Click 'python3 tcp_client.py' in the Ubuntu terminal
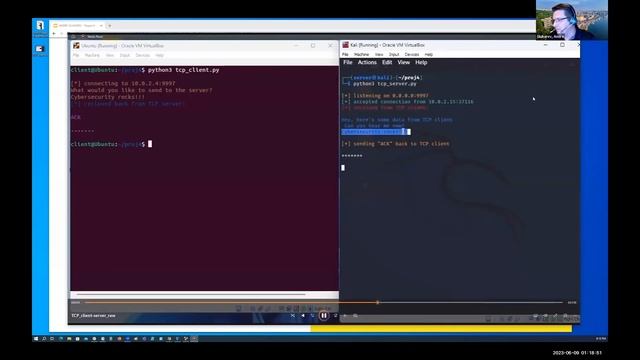The image size is (640, 360). tap(183, 70)
